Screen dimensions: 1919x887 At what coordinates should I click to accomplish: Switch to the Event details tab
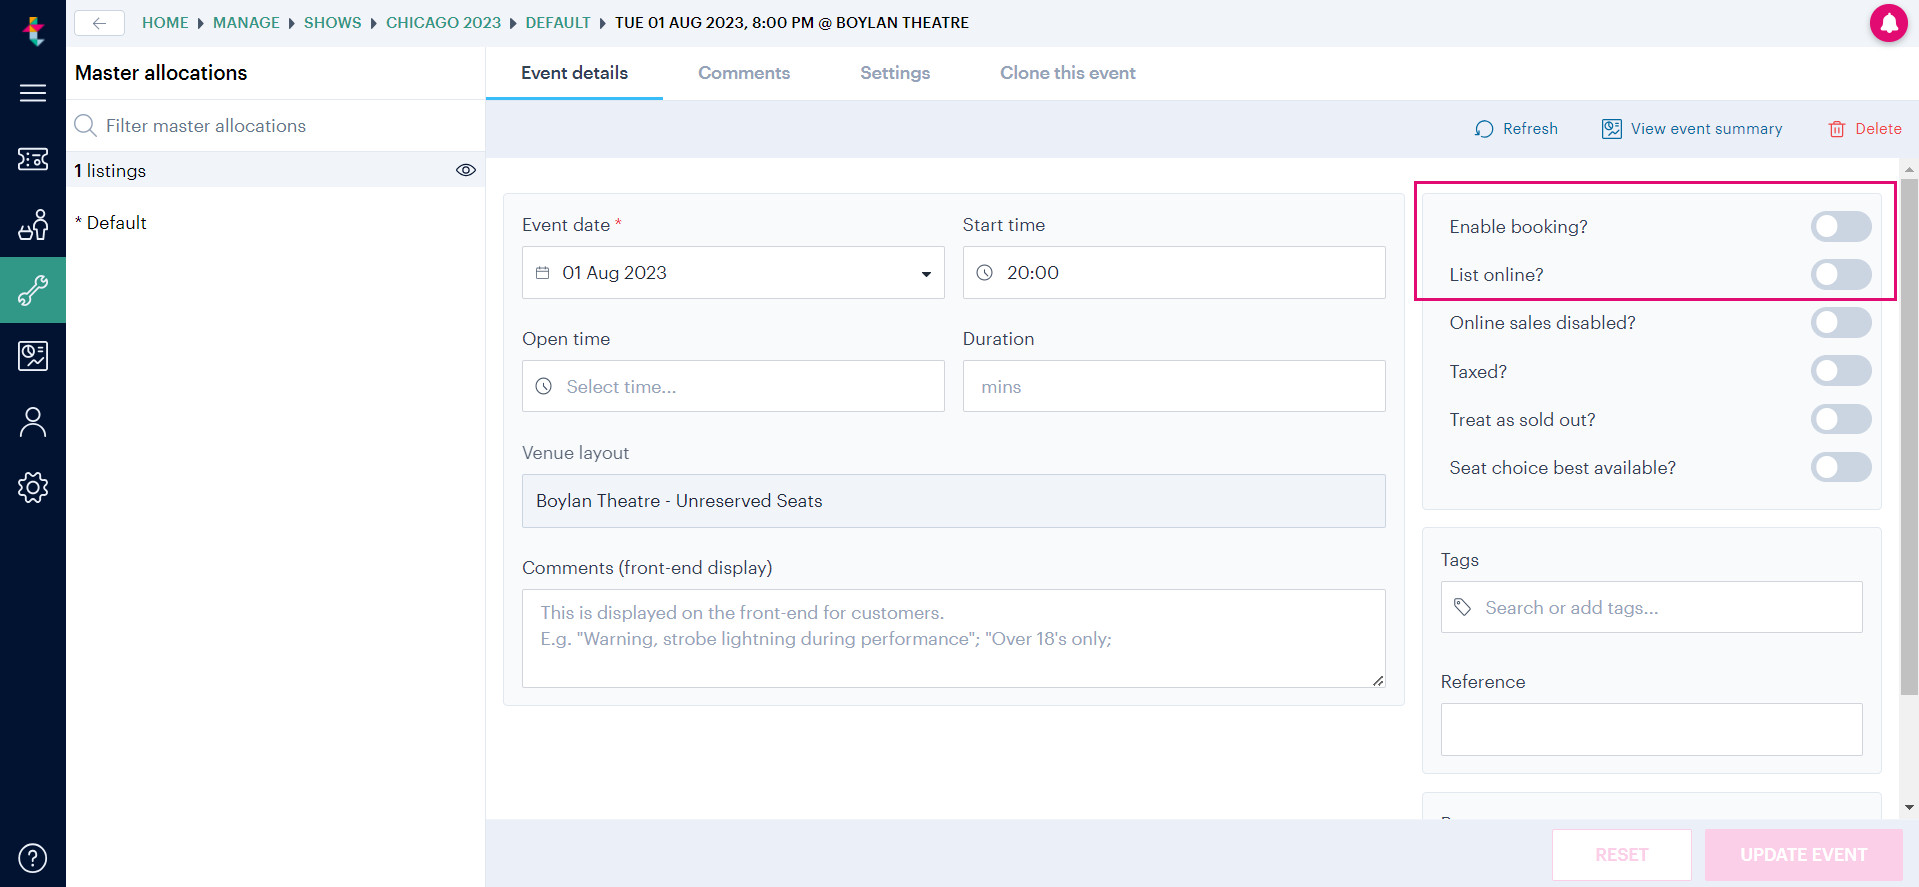[574, 73]
